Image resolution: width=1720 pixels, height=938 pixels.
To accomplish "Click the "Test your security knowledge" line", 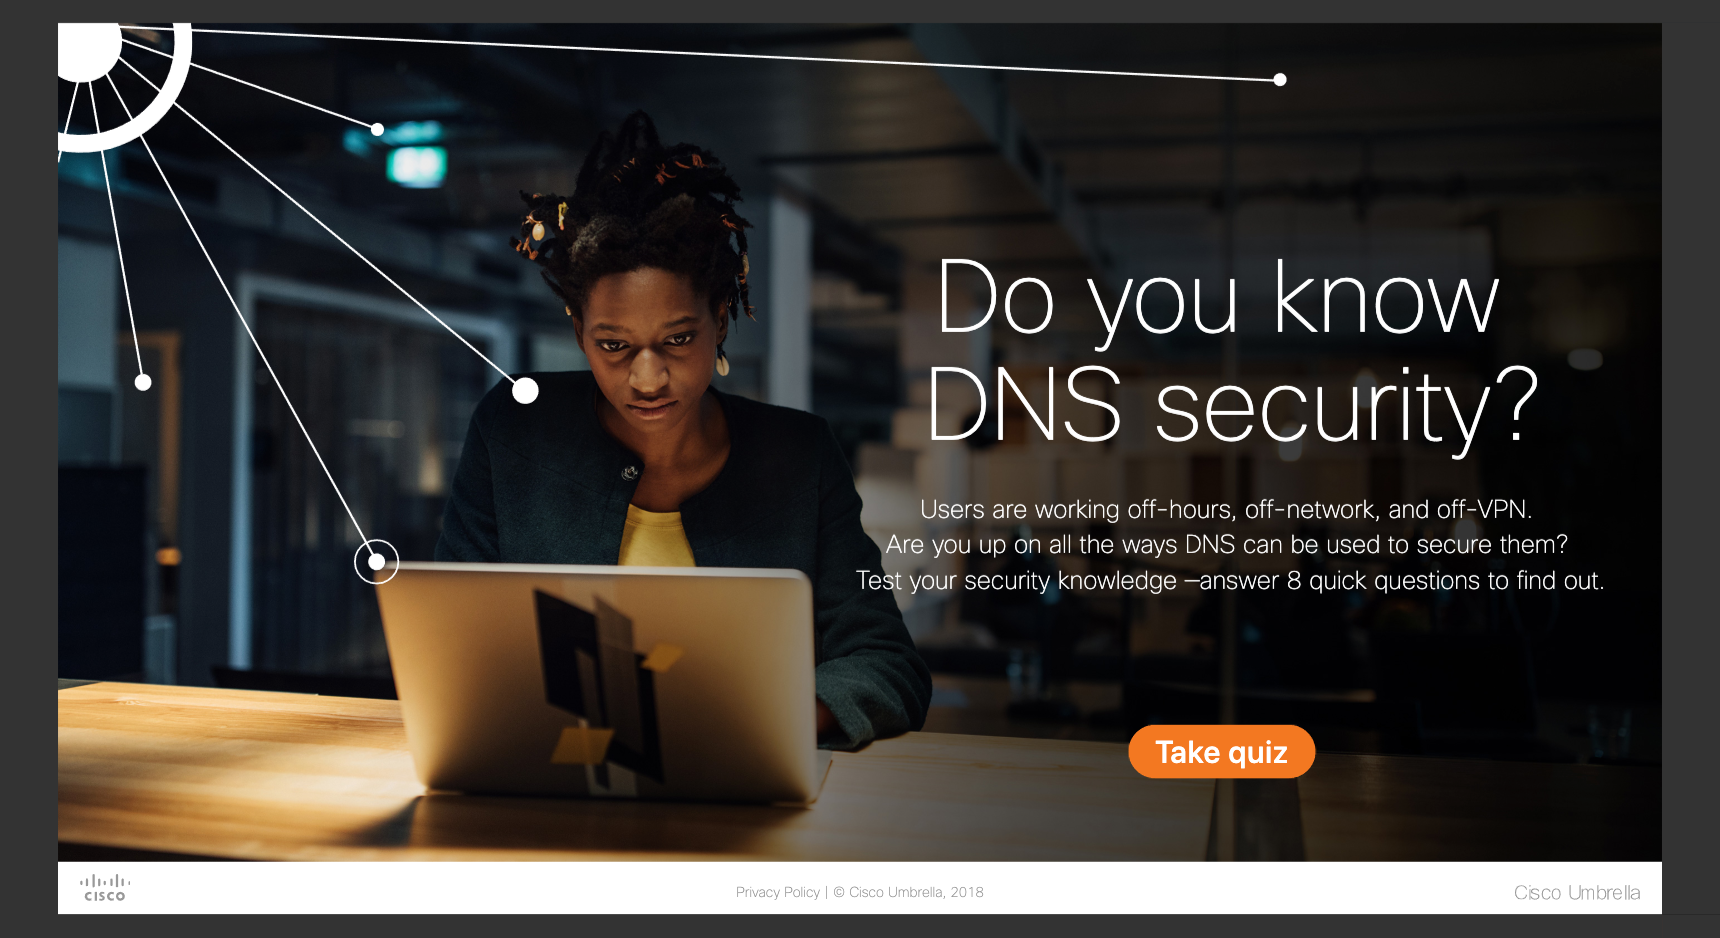I will pos(1230,581).
